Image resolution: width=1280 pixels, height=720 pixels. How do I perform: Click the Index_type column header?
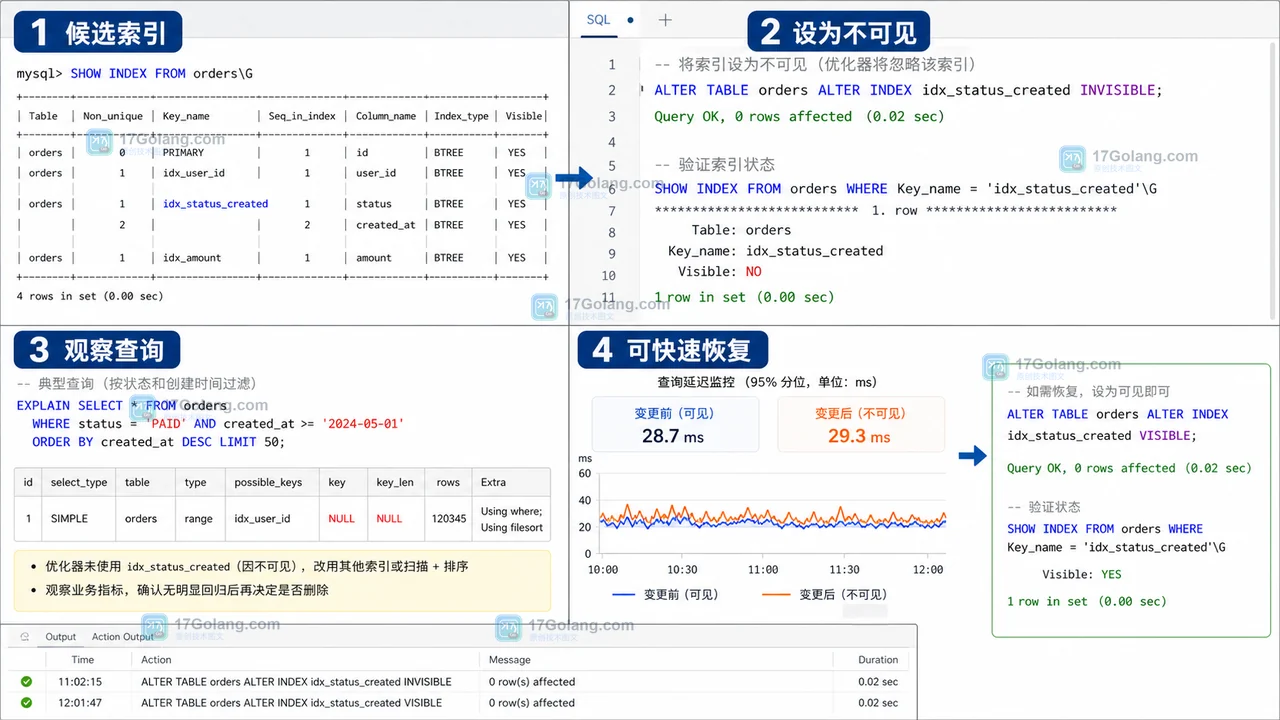[461, 116]
